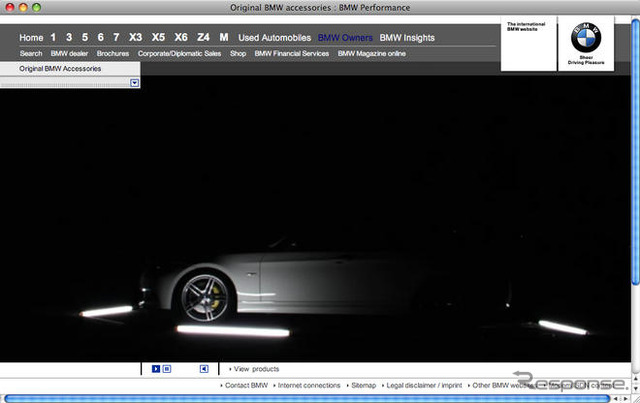Click the horizontal scrollbar right arrow
This screenshot has height=403, width=640.
tap(625, 399)
